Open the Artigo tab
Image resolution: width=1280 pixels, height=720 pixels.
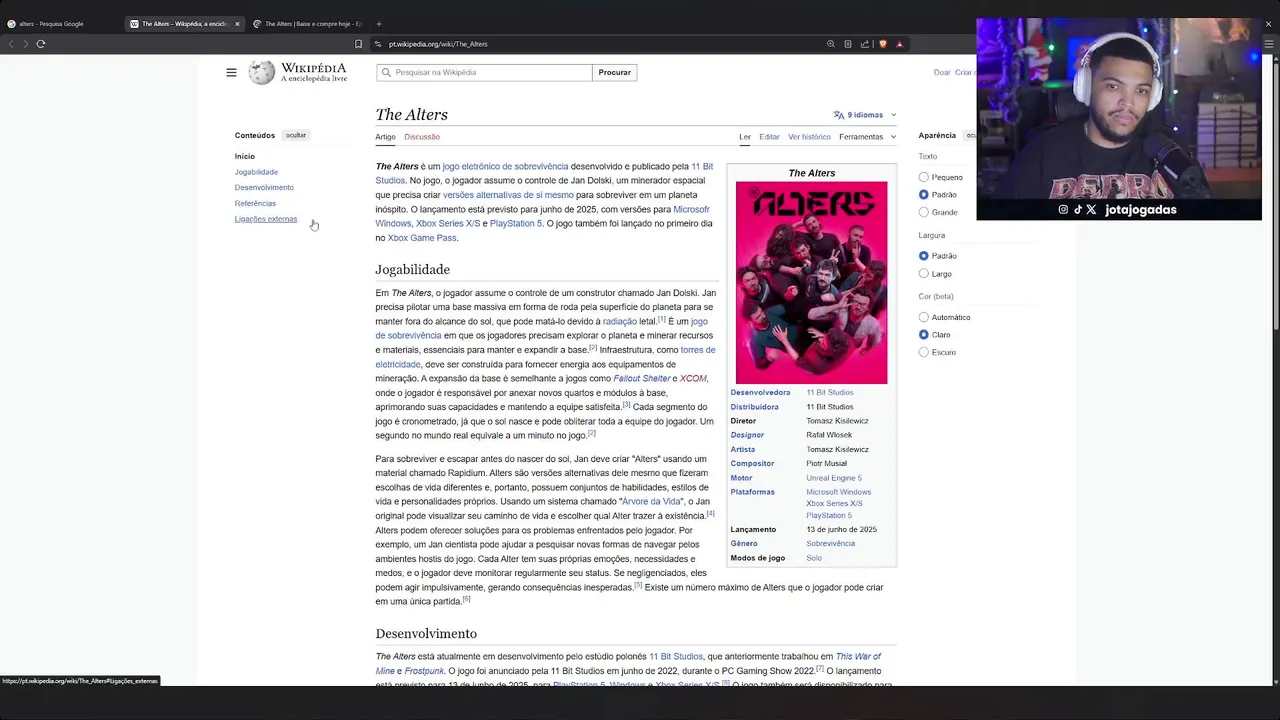click(x=385, y=137)
